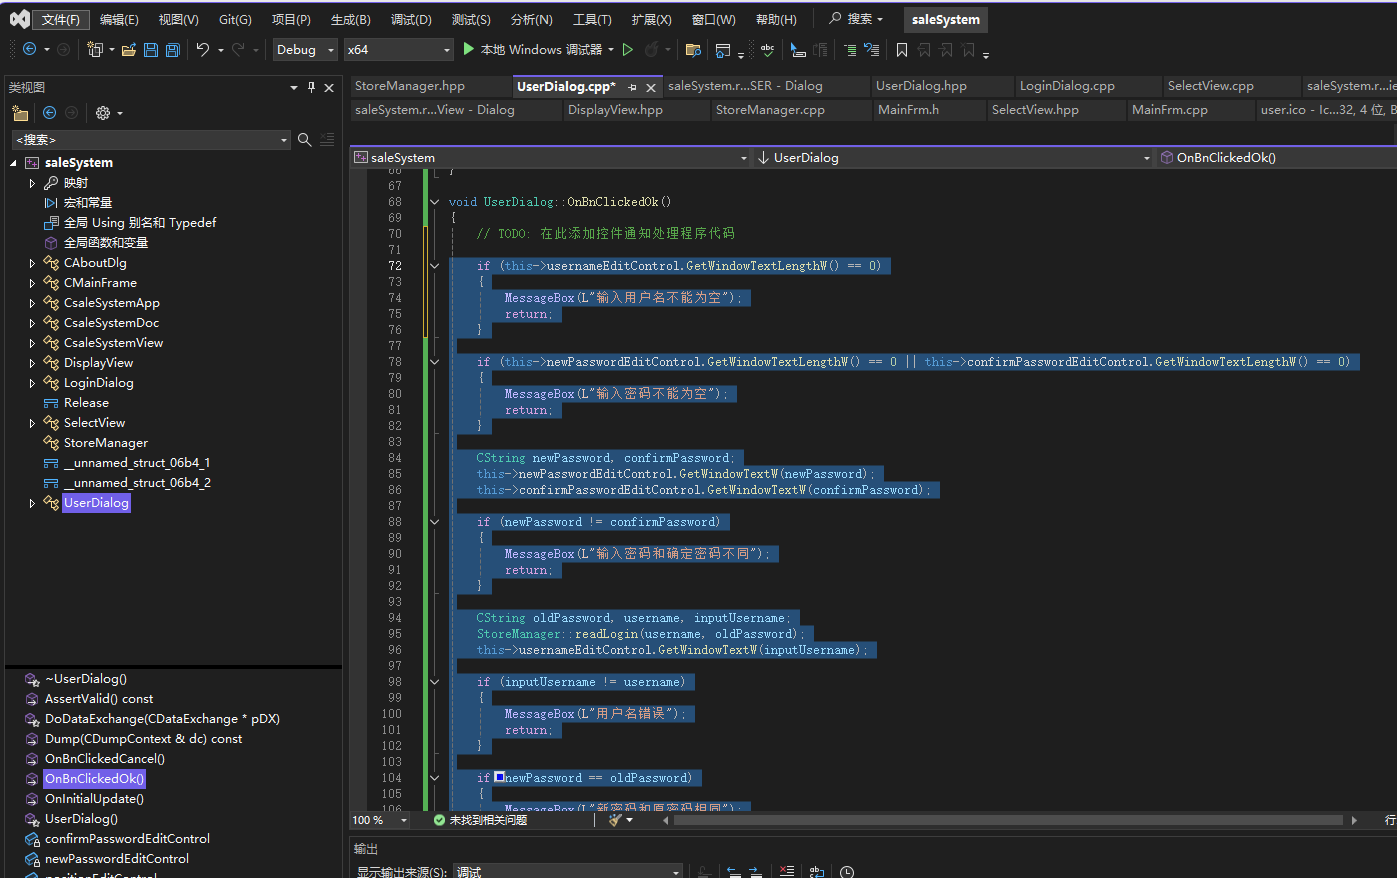Start without debugging using hollow green play icon
This screenshot has height=878, width=1397.
tap(628, 50)
